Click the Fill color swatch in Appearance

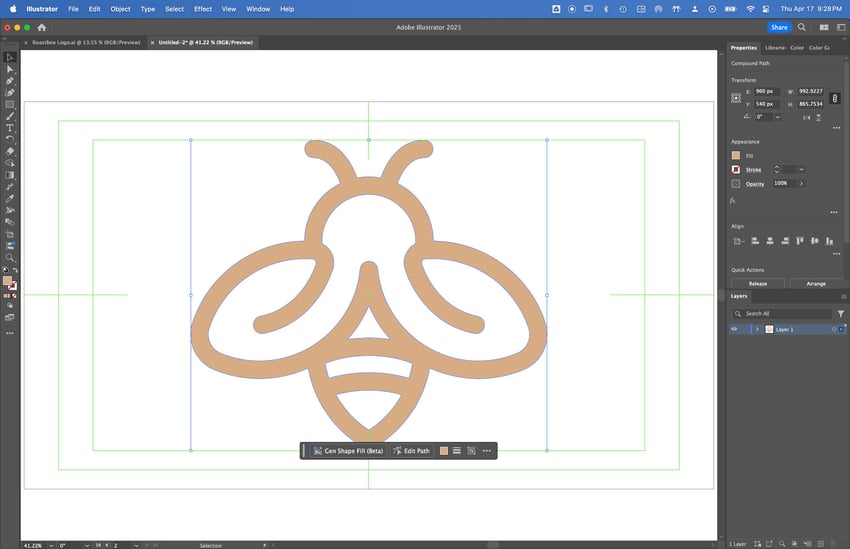click(736, 156)
